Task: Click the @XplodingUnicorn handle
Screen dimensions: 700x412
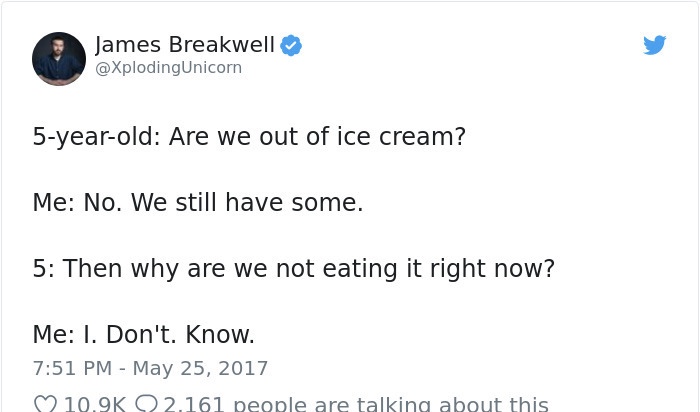Action: (168, 68)
